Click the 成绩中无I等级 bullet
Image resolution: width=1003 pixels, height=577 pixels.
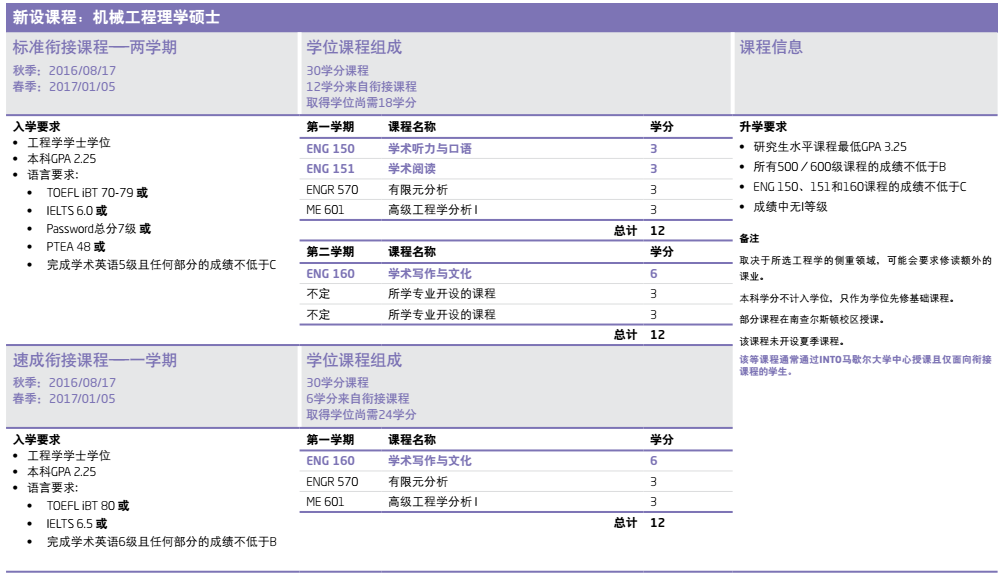(x=790, y=207)
